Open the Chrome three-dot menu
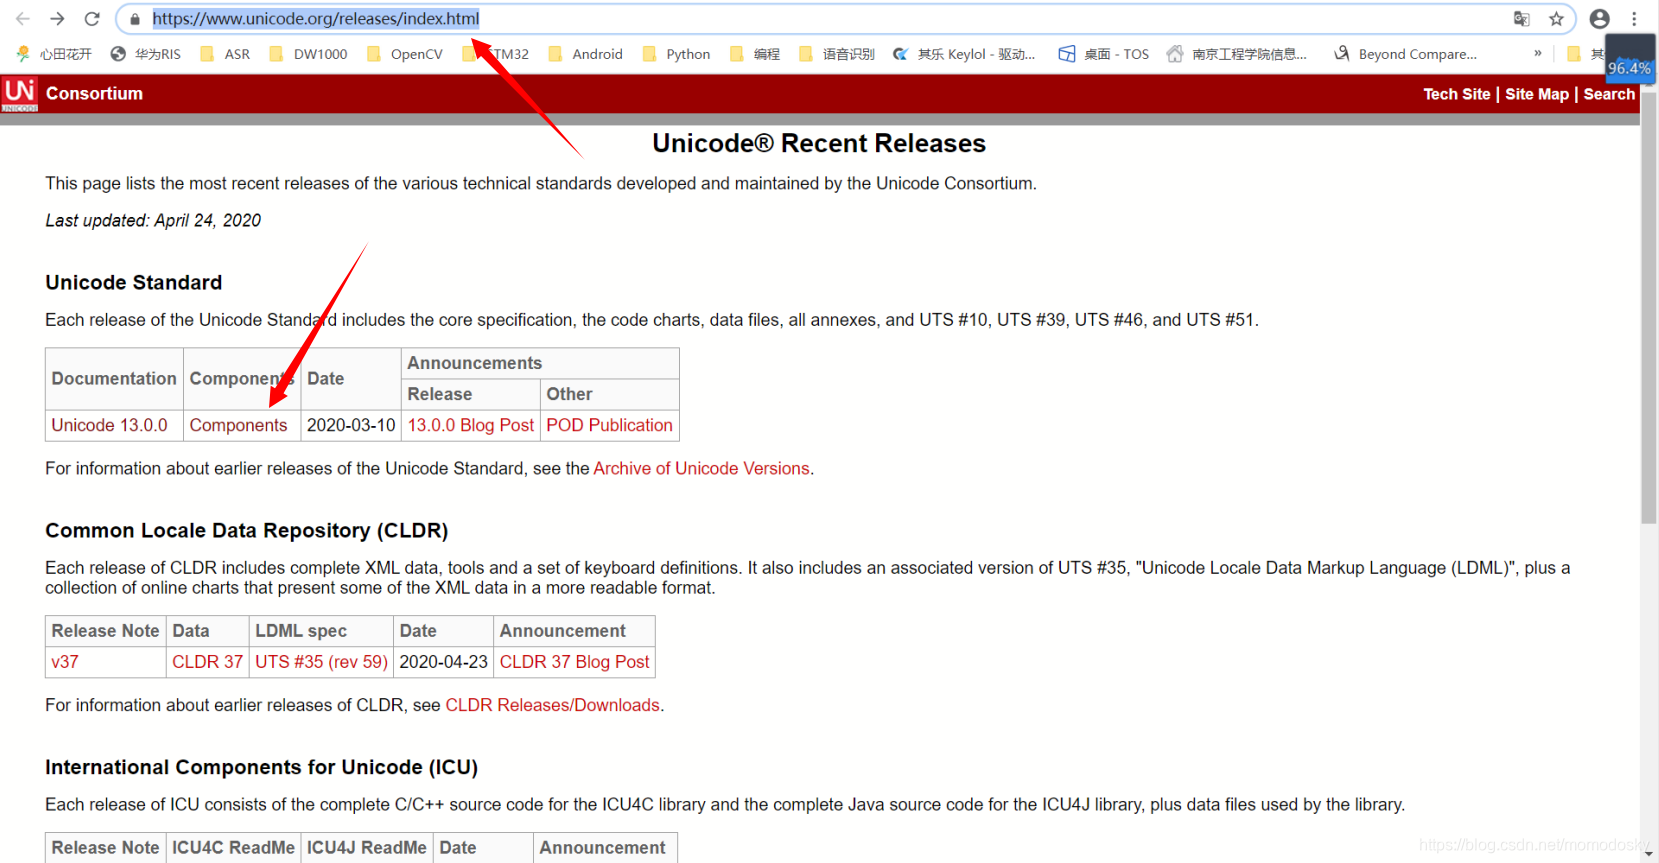Screen dimensions: 1659x863 pyautogui.click(x=1634, y=19)
